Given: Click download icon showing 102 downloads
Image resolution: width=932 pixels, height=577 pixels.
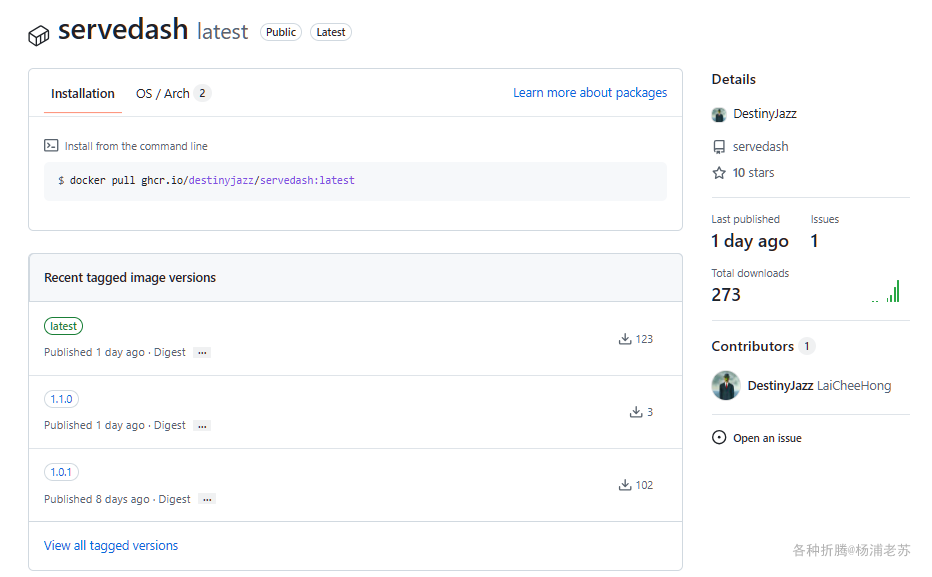Looking at the screenshot, I should click(x=625, y=485).
